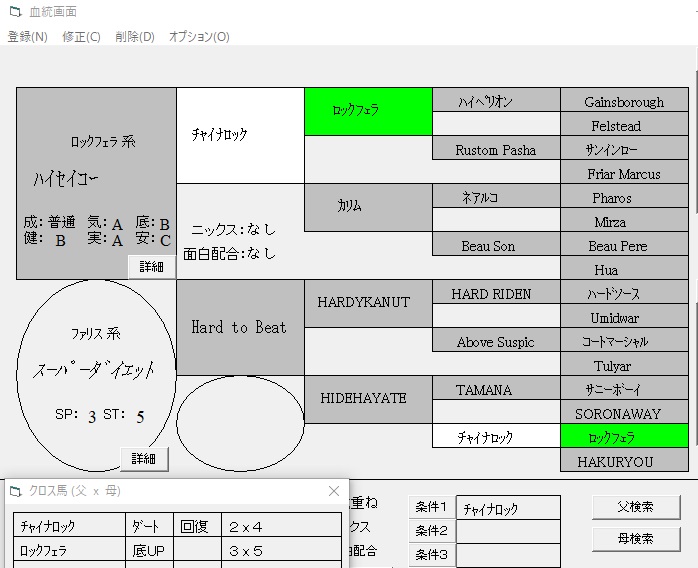Click the ハイペリオン pedigree cell

tap(496, 100)
